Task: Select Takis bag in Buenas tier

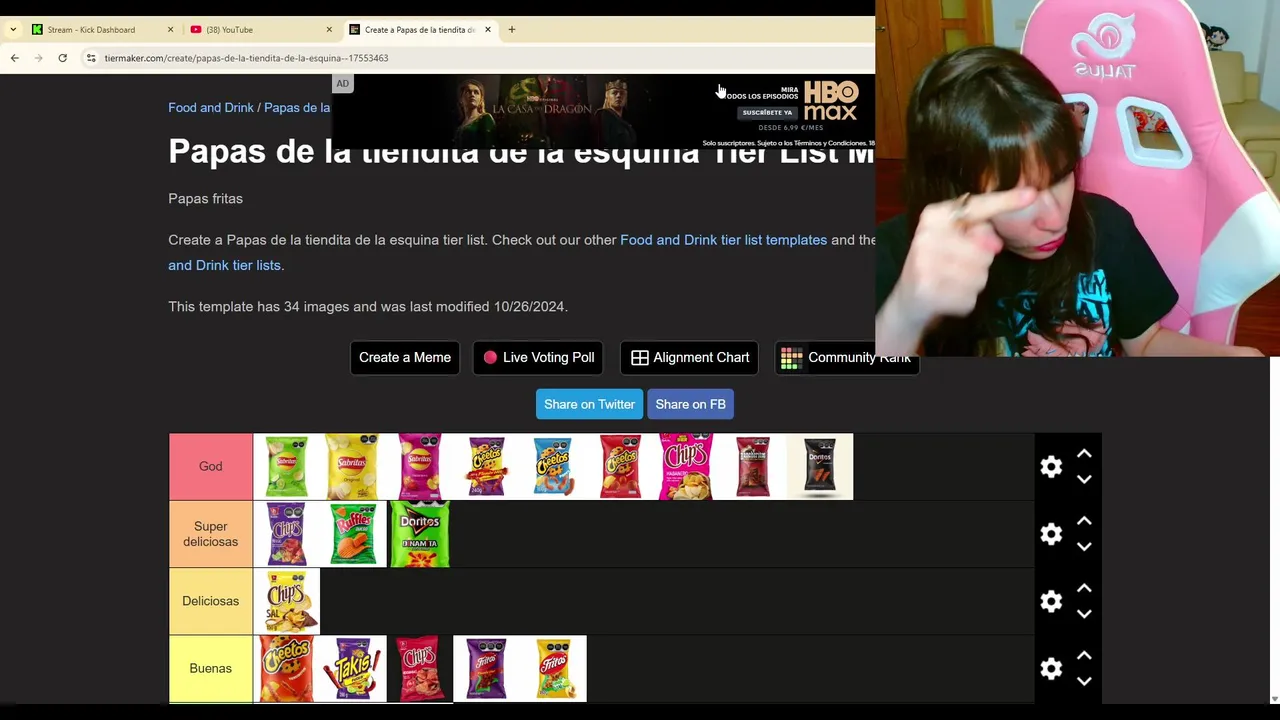Action: click(x=353, y=668)
